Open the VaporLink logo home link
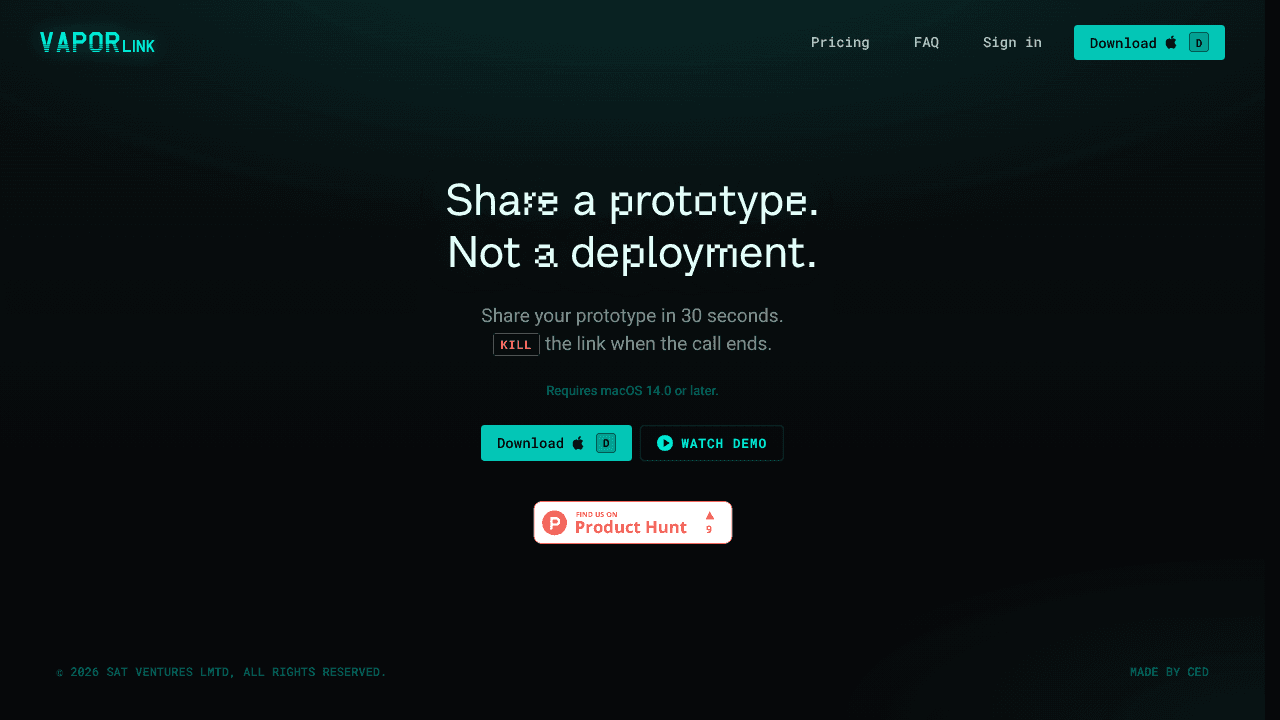Screen dimensions: 1280x720 [97, 43]
